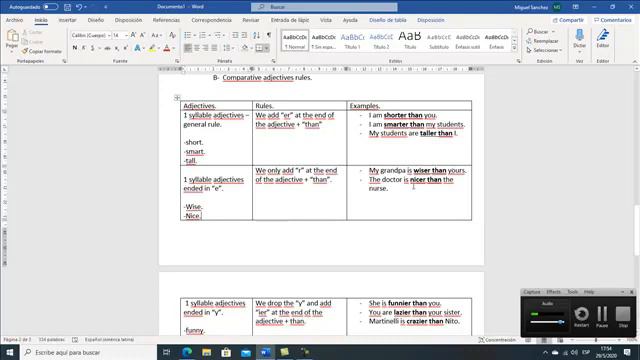Screen dimensions: 640x360
Task: Restart recording in the recorder window
Action: point(581,316)
